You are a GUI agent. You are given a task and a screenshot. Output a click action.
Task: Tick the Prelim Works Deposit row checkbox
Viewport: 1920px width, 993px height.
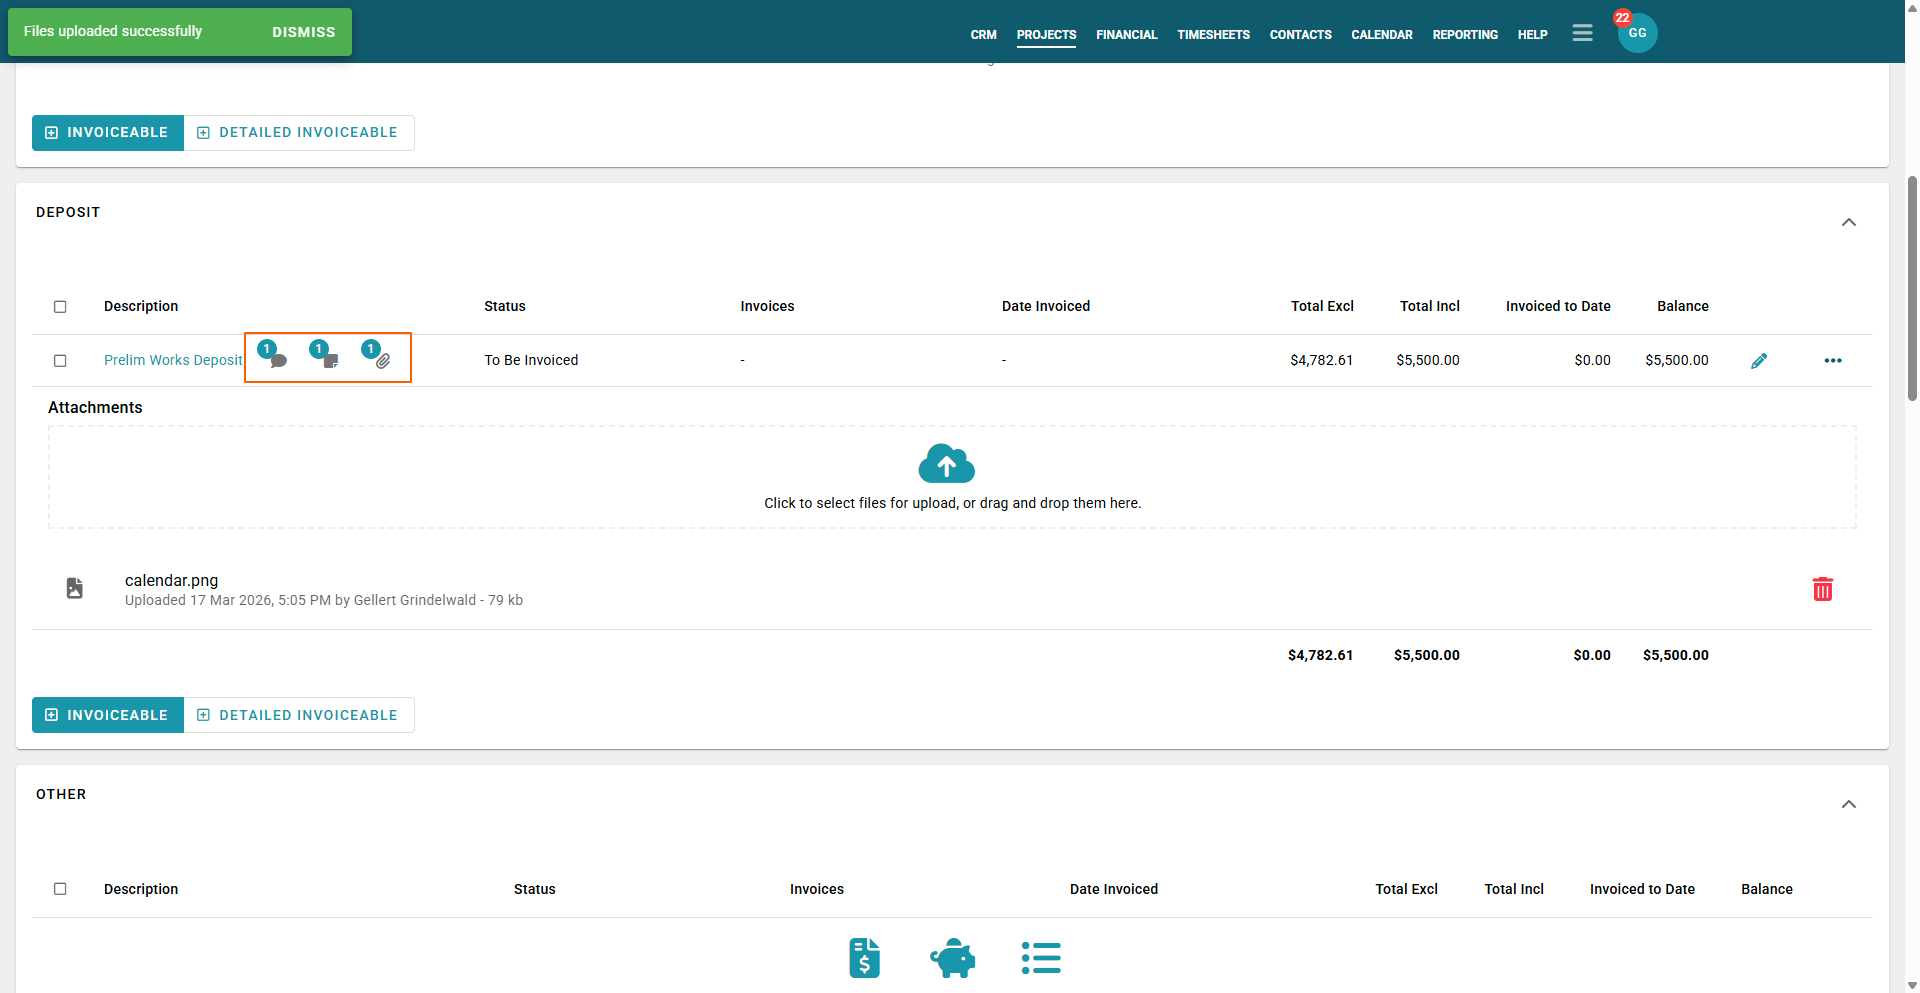60,361
